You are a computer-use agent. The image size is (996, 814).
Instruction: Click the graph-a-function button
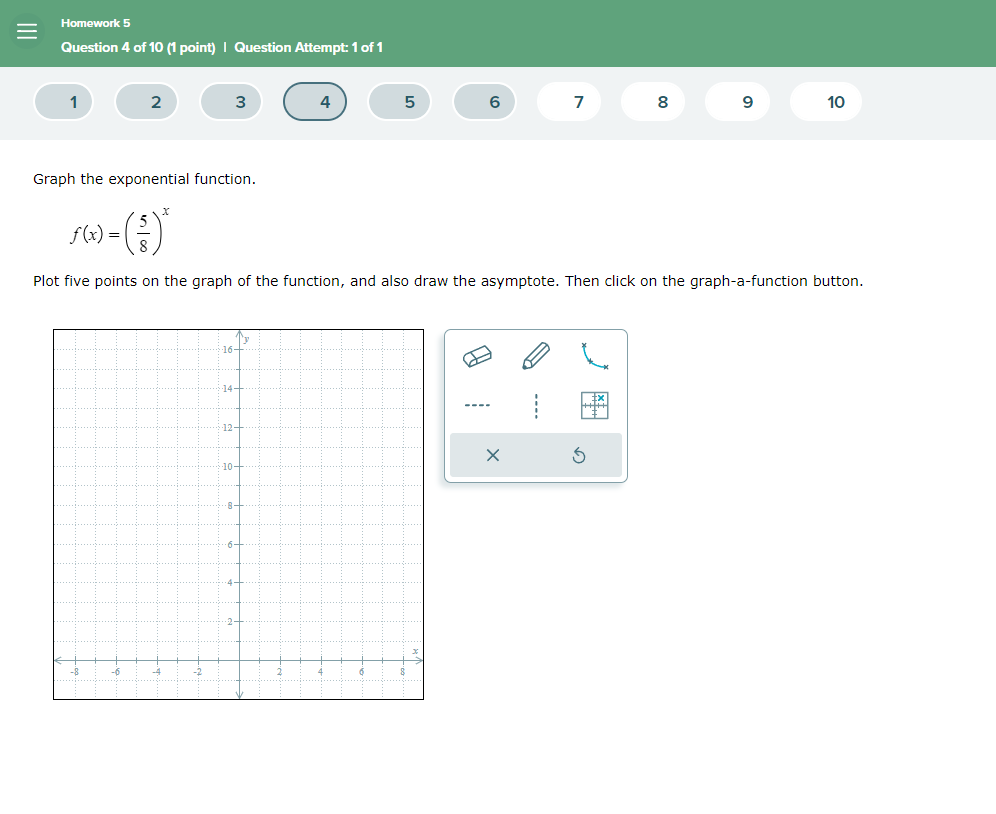tap(595, 404)
